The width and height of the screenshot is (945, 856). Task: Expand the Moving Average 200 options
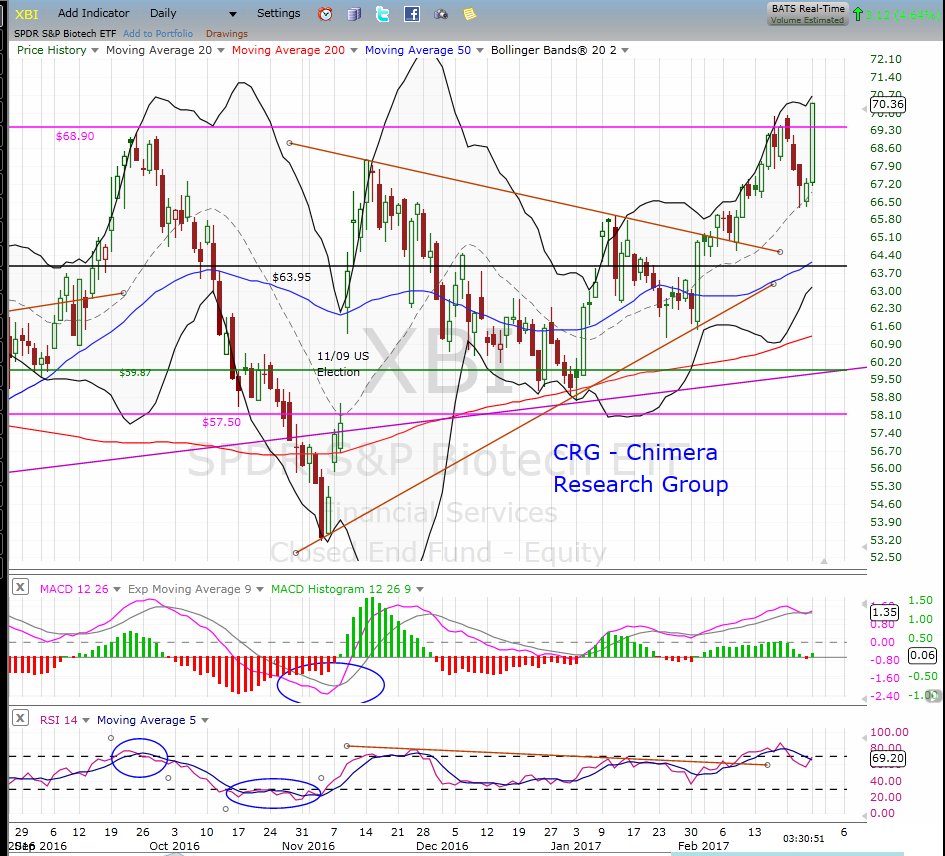pos(354,51)
